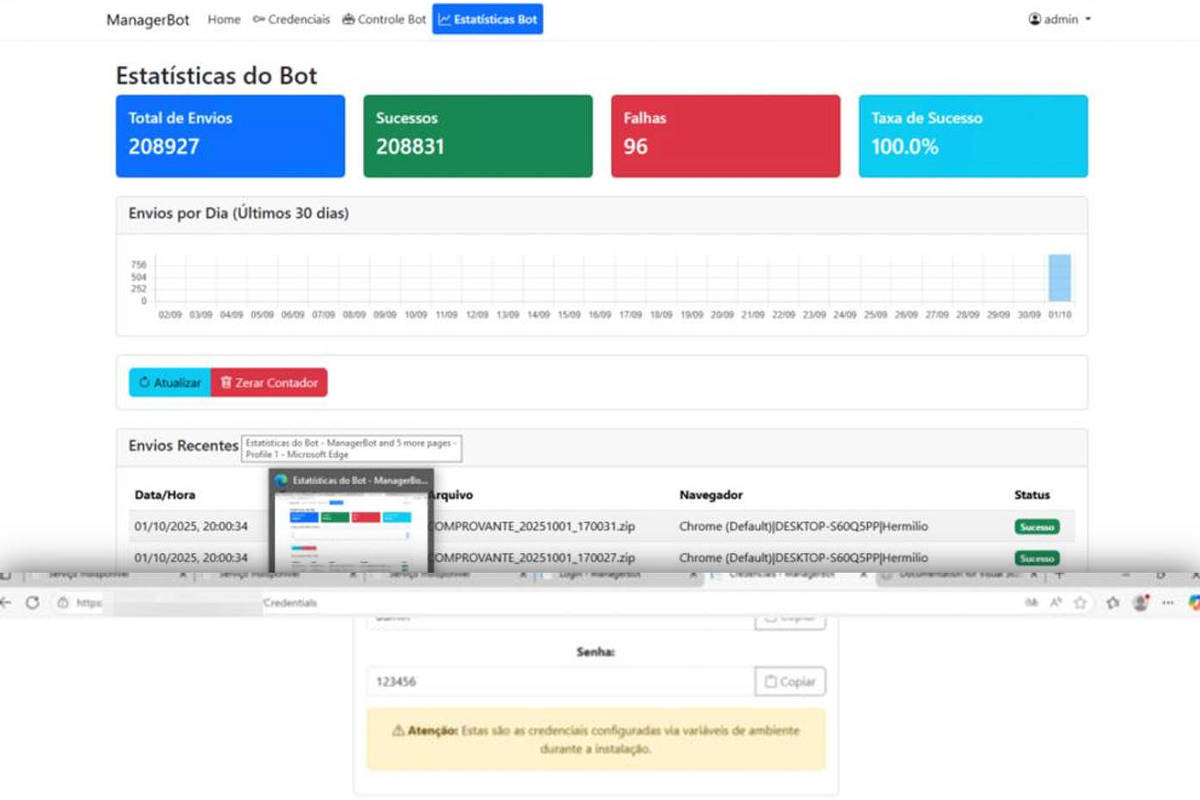Expand the admin user dropdown
1200x800 pixels.
(1060, 19)
